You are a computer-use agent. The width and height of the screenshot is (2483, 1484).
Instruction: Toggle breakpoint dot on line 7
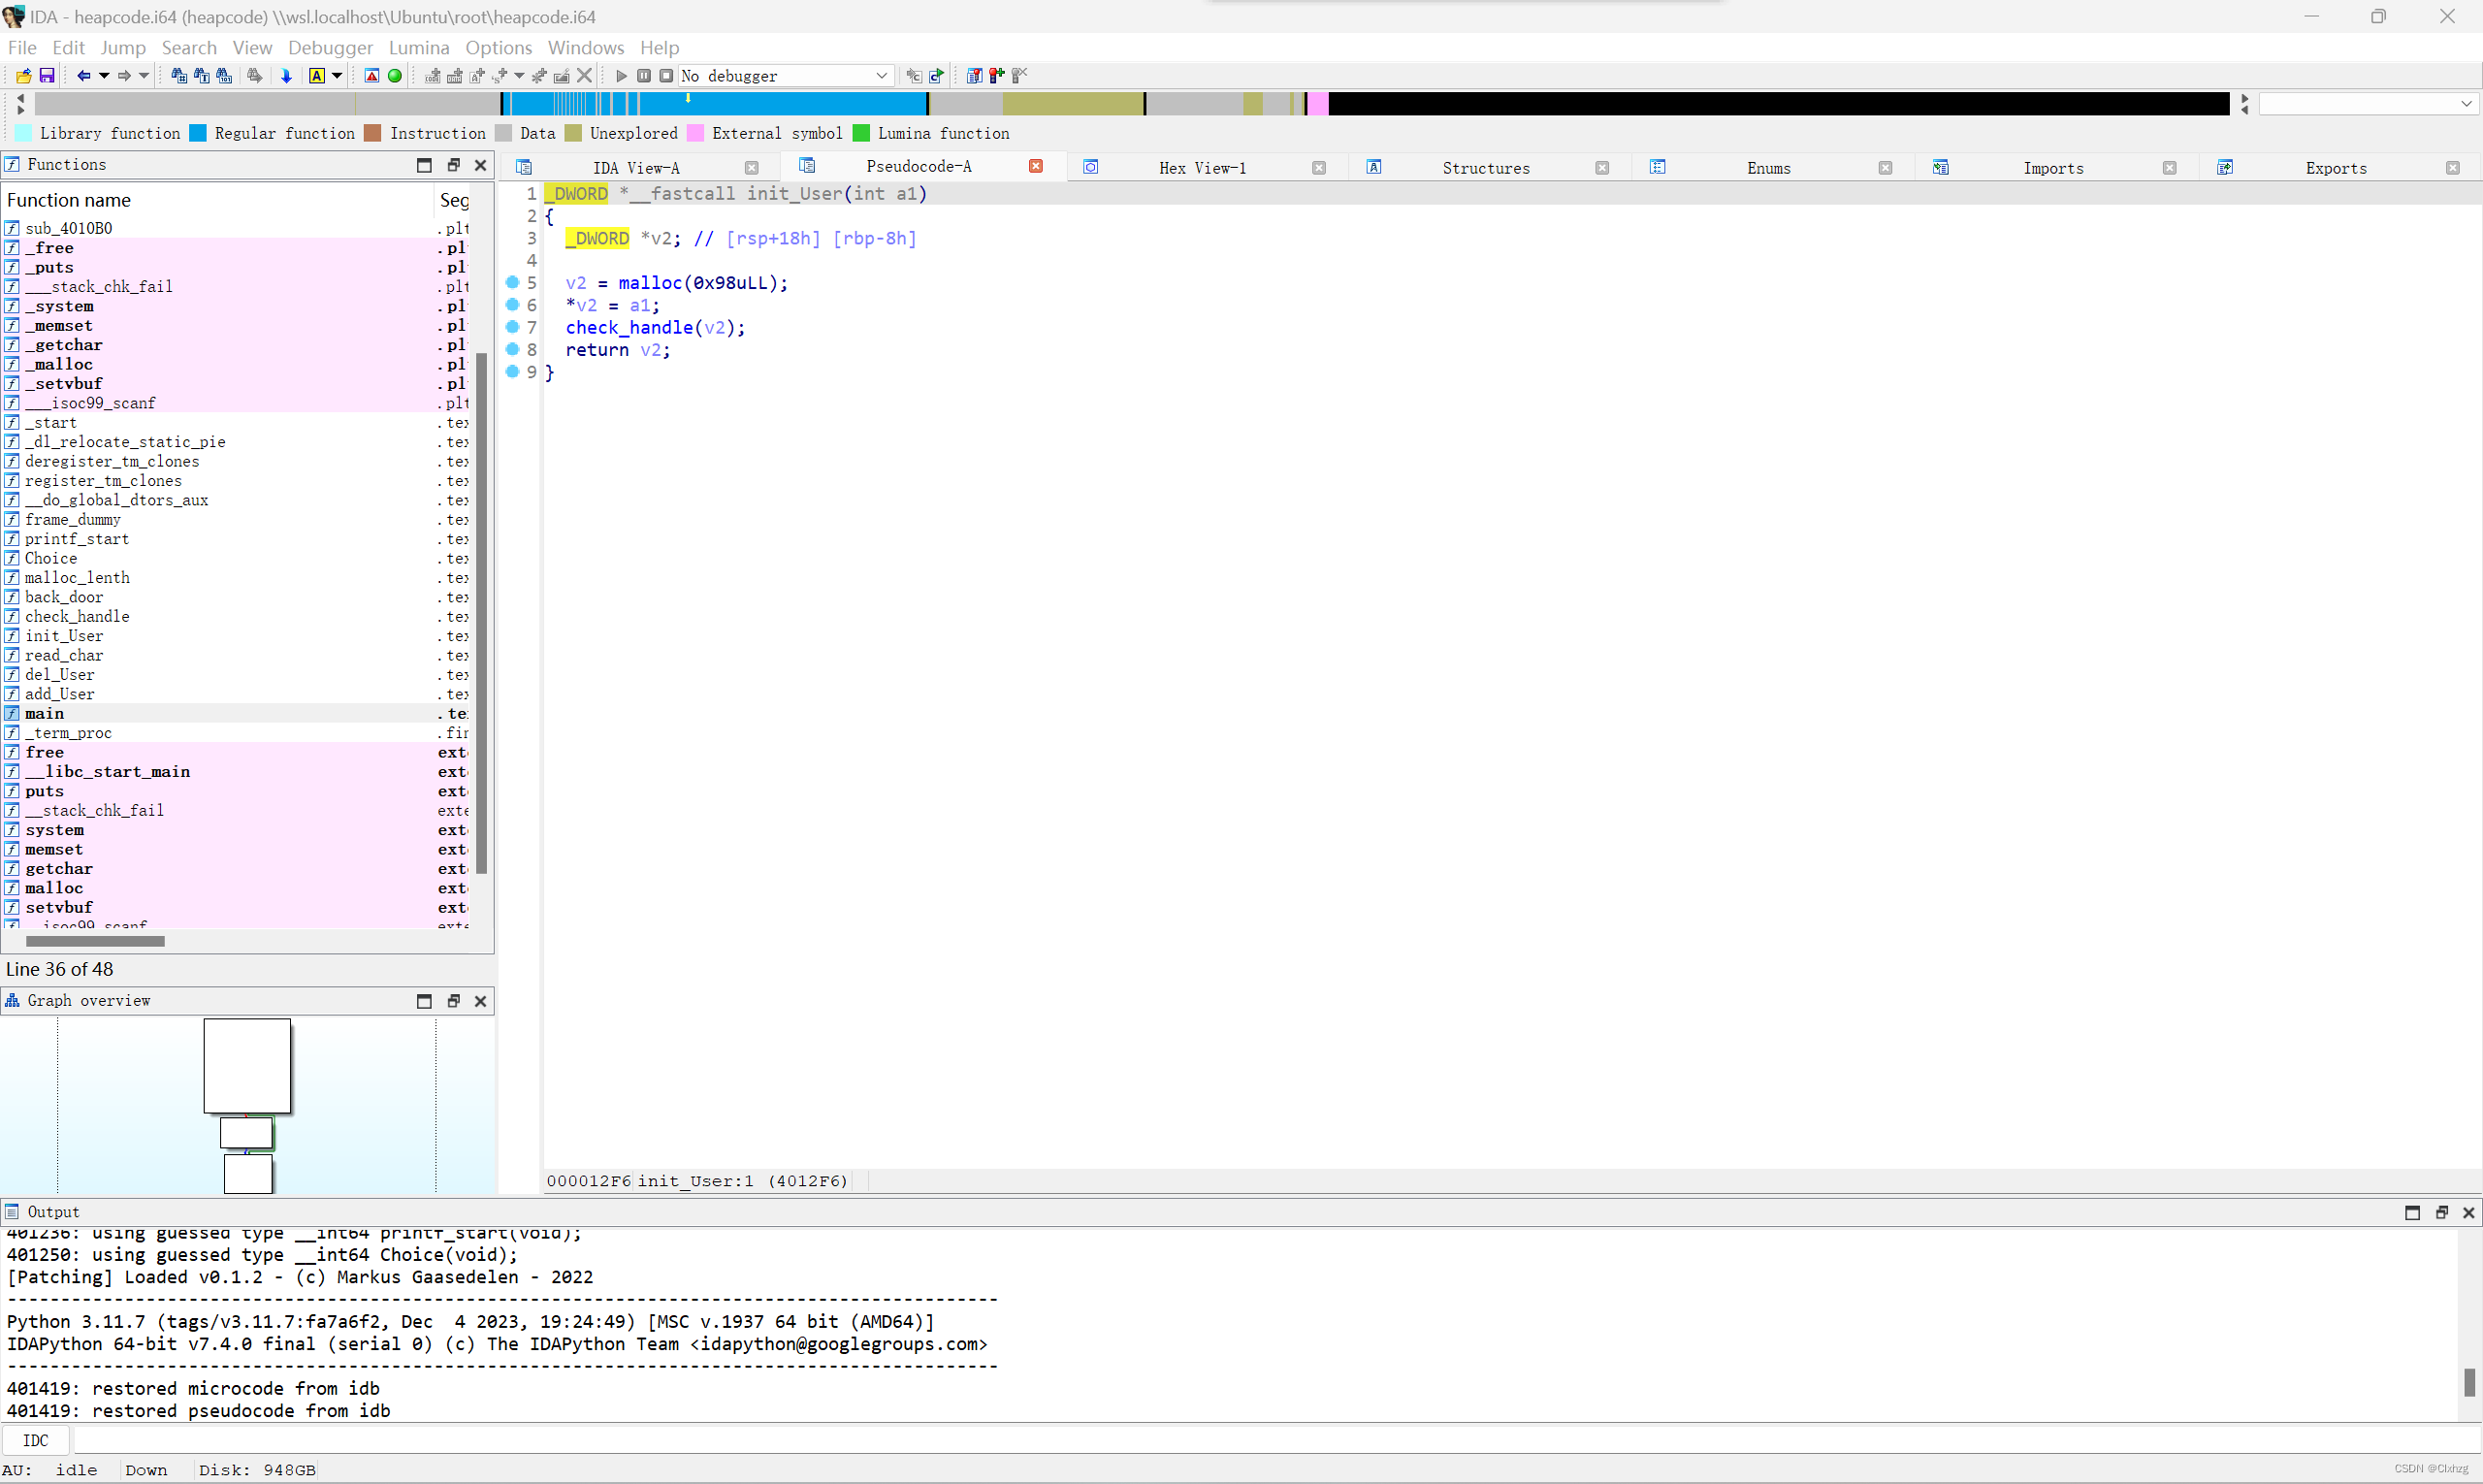pyautogui.click(x=512, y=327)
